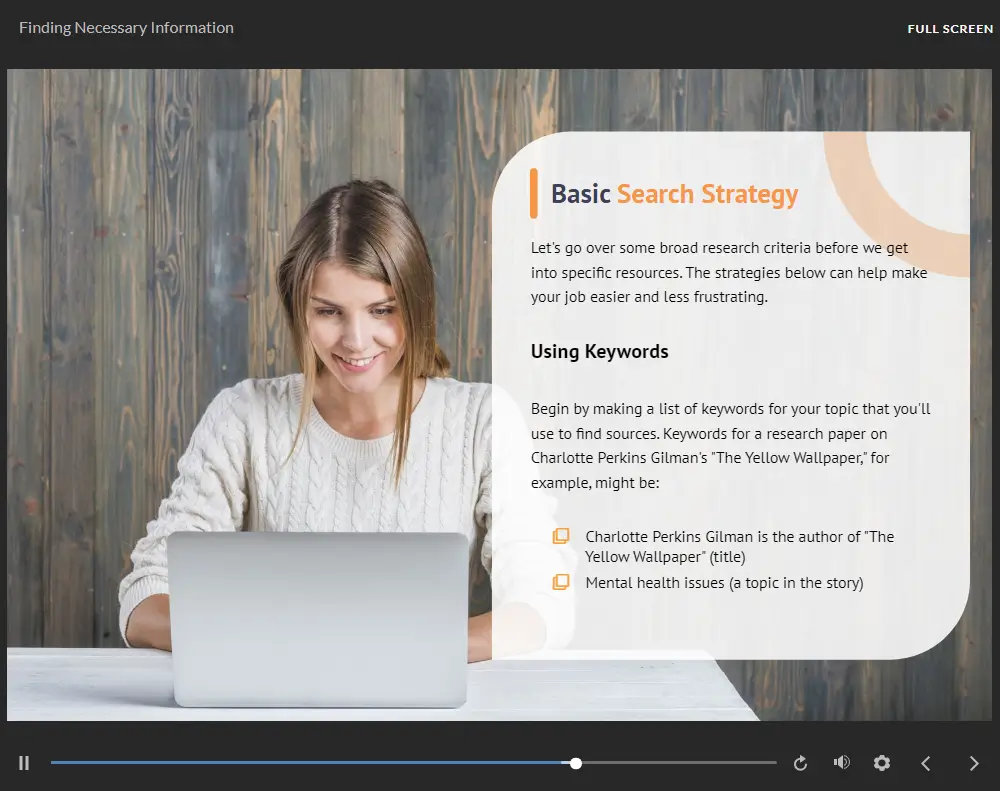Viewport: 1000px width, 791px height.
Task: Click the 'Finding Necessary Information' course title
Action: [126, 28]
